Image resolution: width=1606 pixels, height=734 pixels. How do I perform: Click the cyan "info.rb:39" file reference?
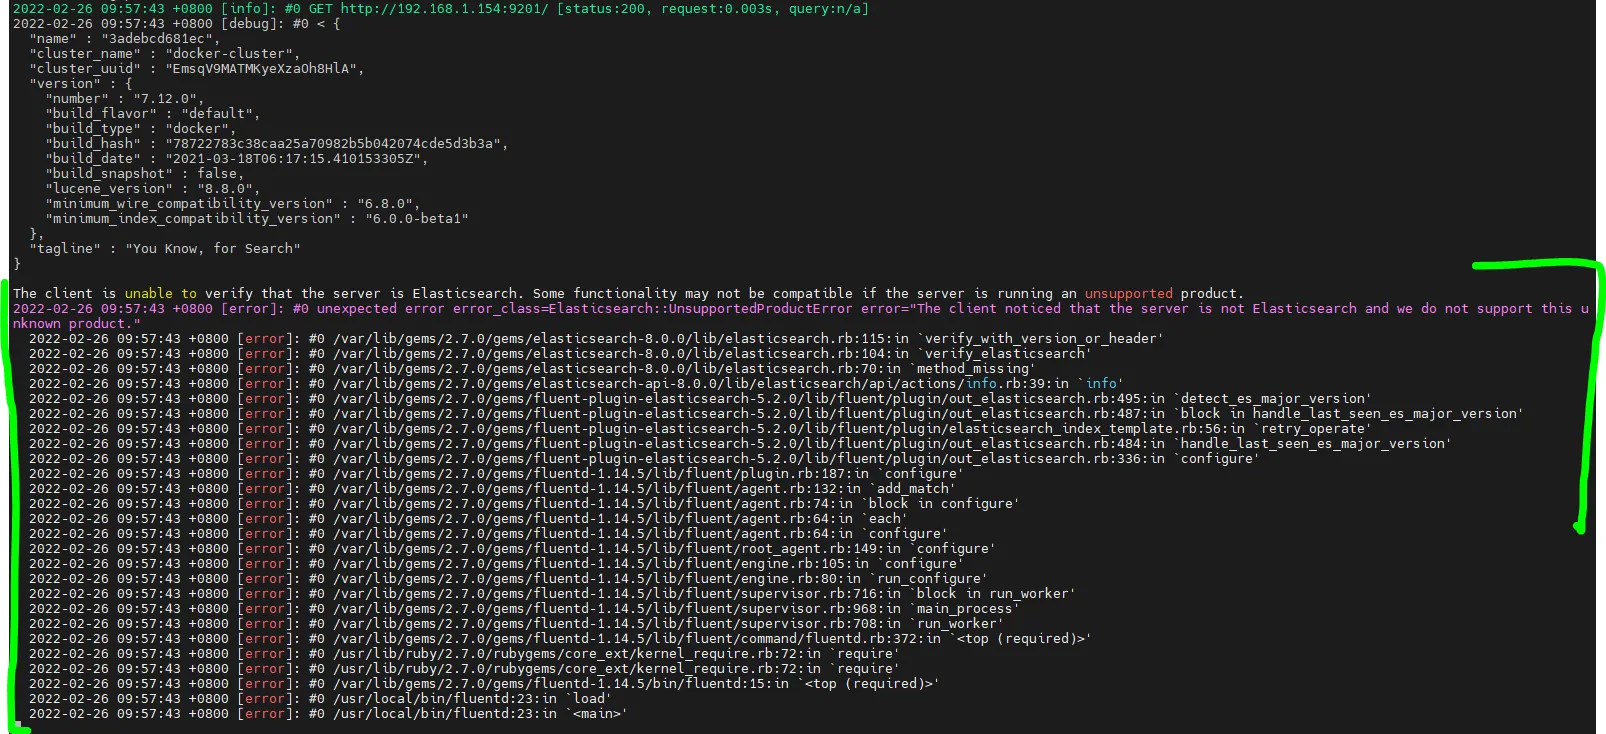point(1009,384)
